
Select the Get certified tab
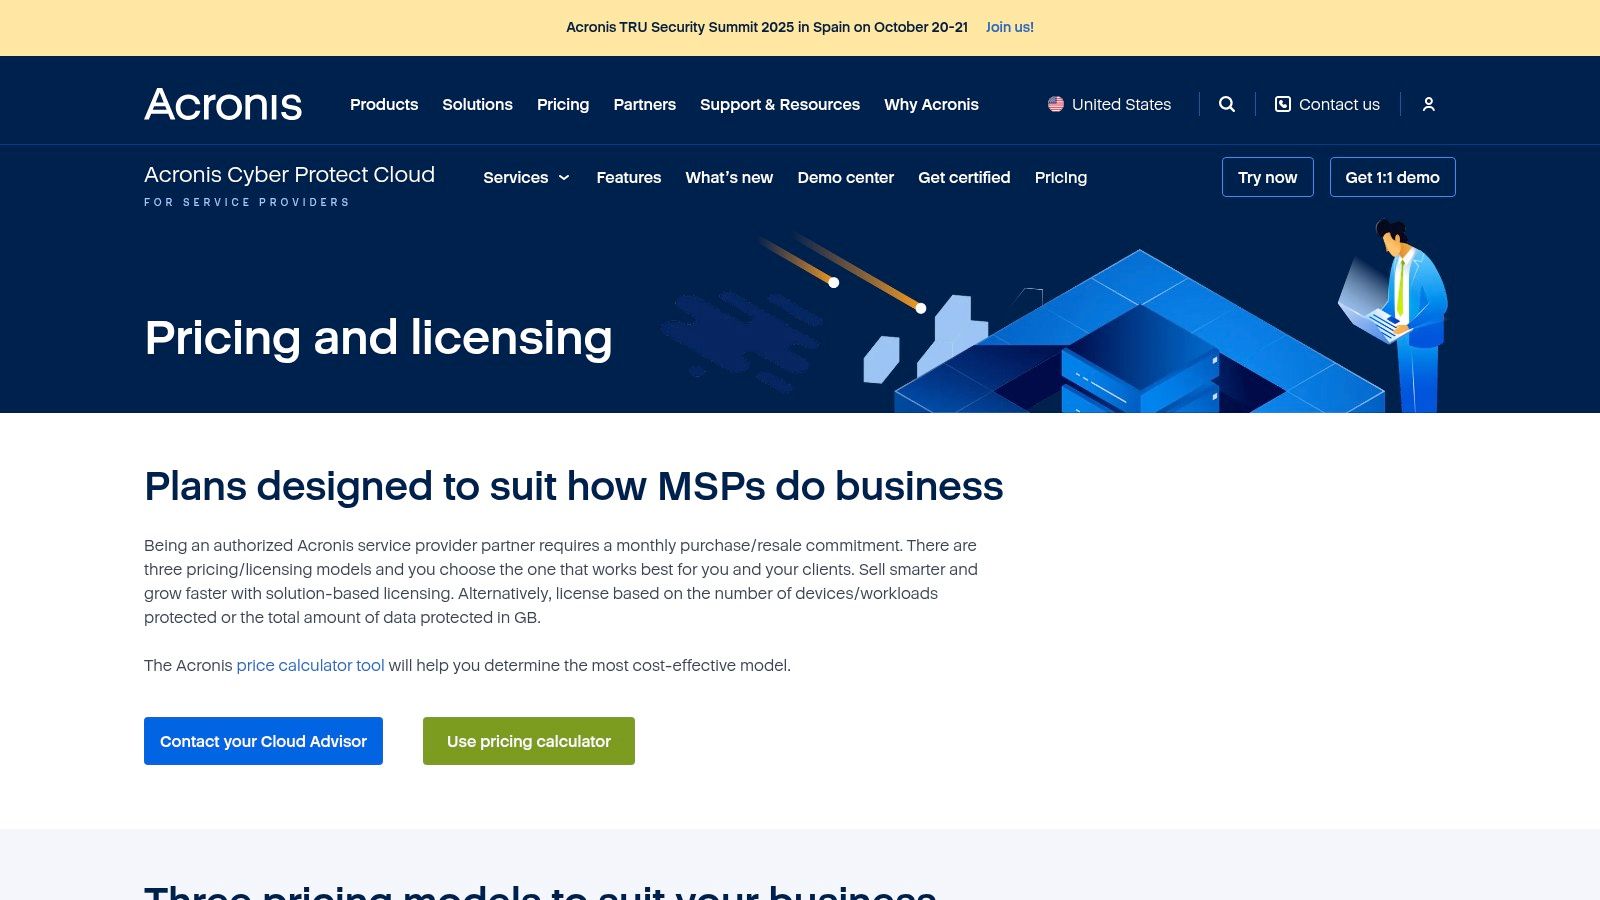(x=964, y=177)
